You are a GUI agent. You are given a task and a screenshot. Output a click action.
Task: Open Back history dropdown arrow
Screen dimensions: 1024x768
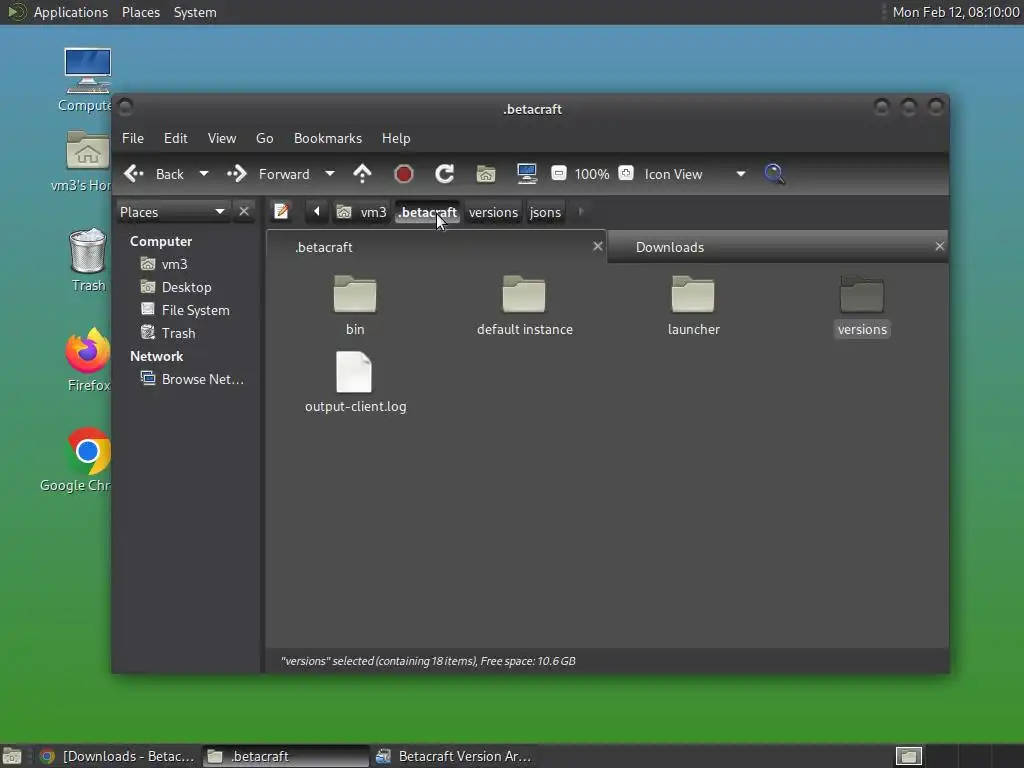(x=204, y=174)
